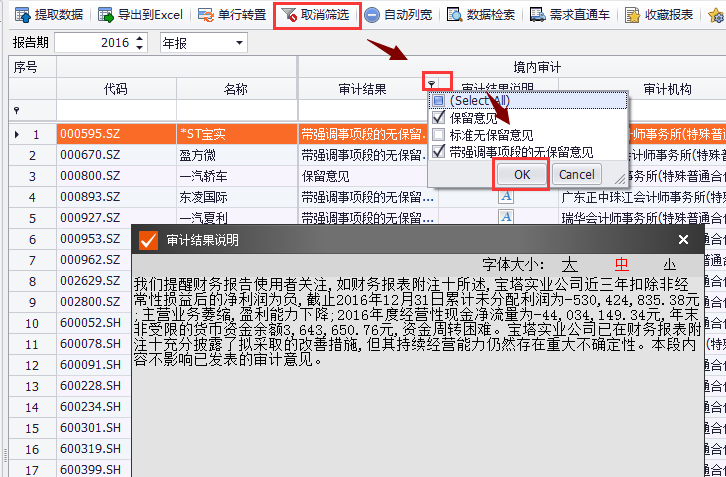Set font size to 大
726x477 pixels.
coord(569,265)
